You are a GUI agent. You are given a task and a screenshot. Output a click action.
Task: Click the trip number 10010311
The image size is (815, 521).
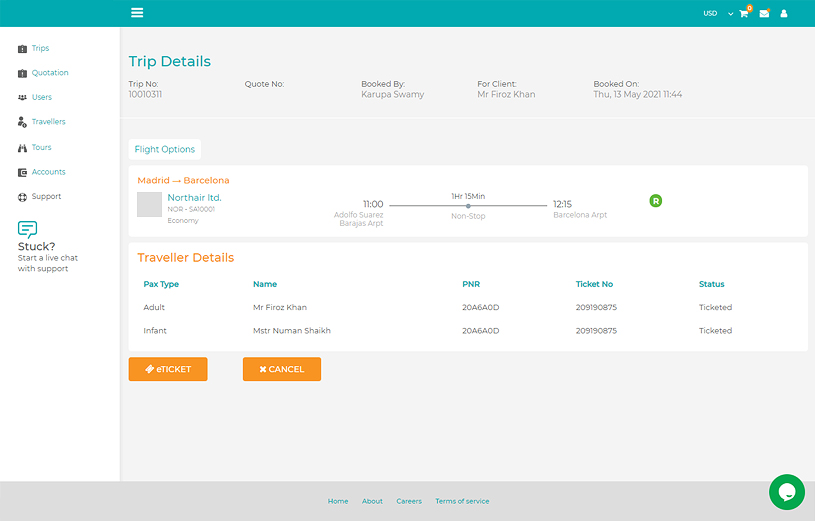[x=146, y=94]
